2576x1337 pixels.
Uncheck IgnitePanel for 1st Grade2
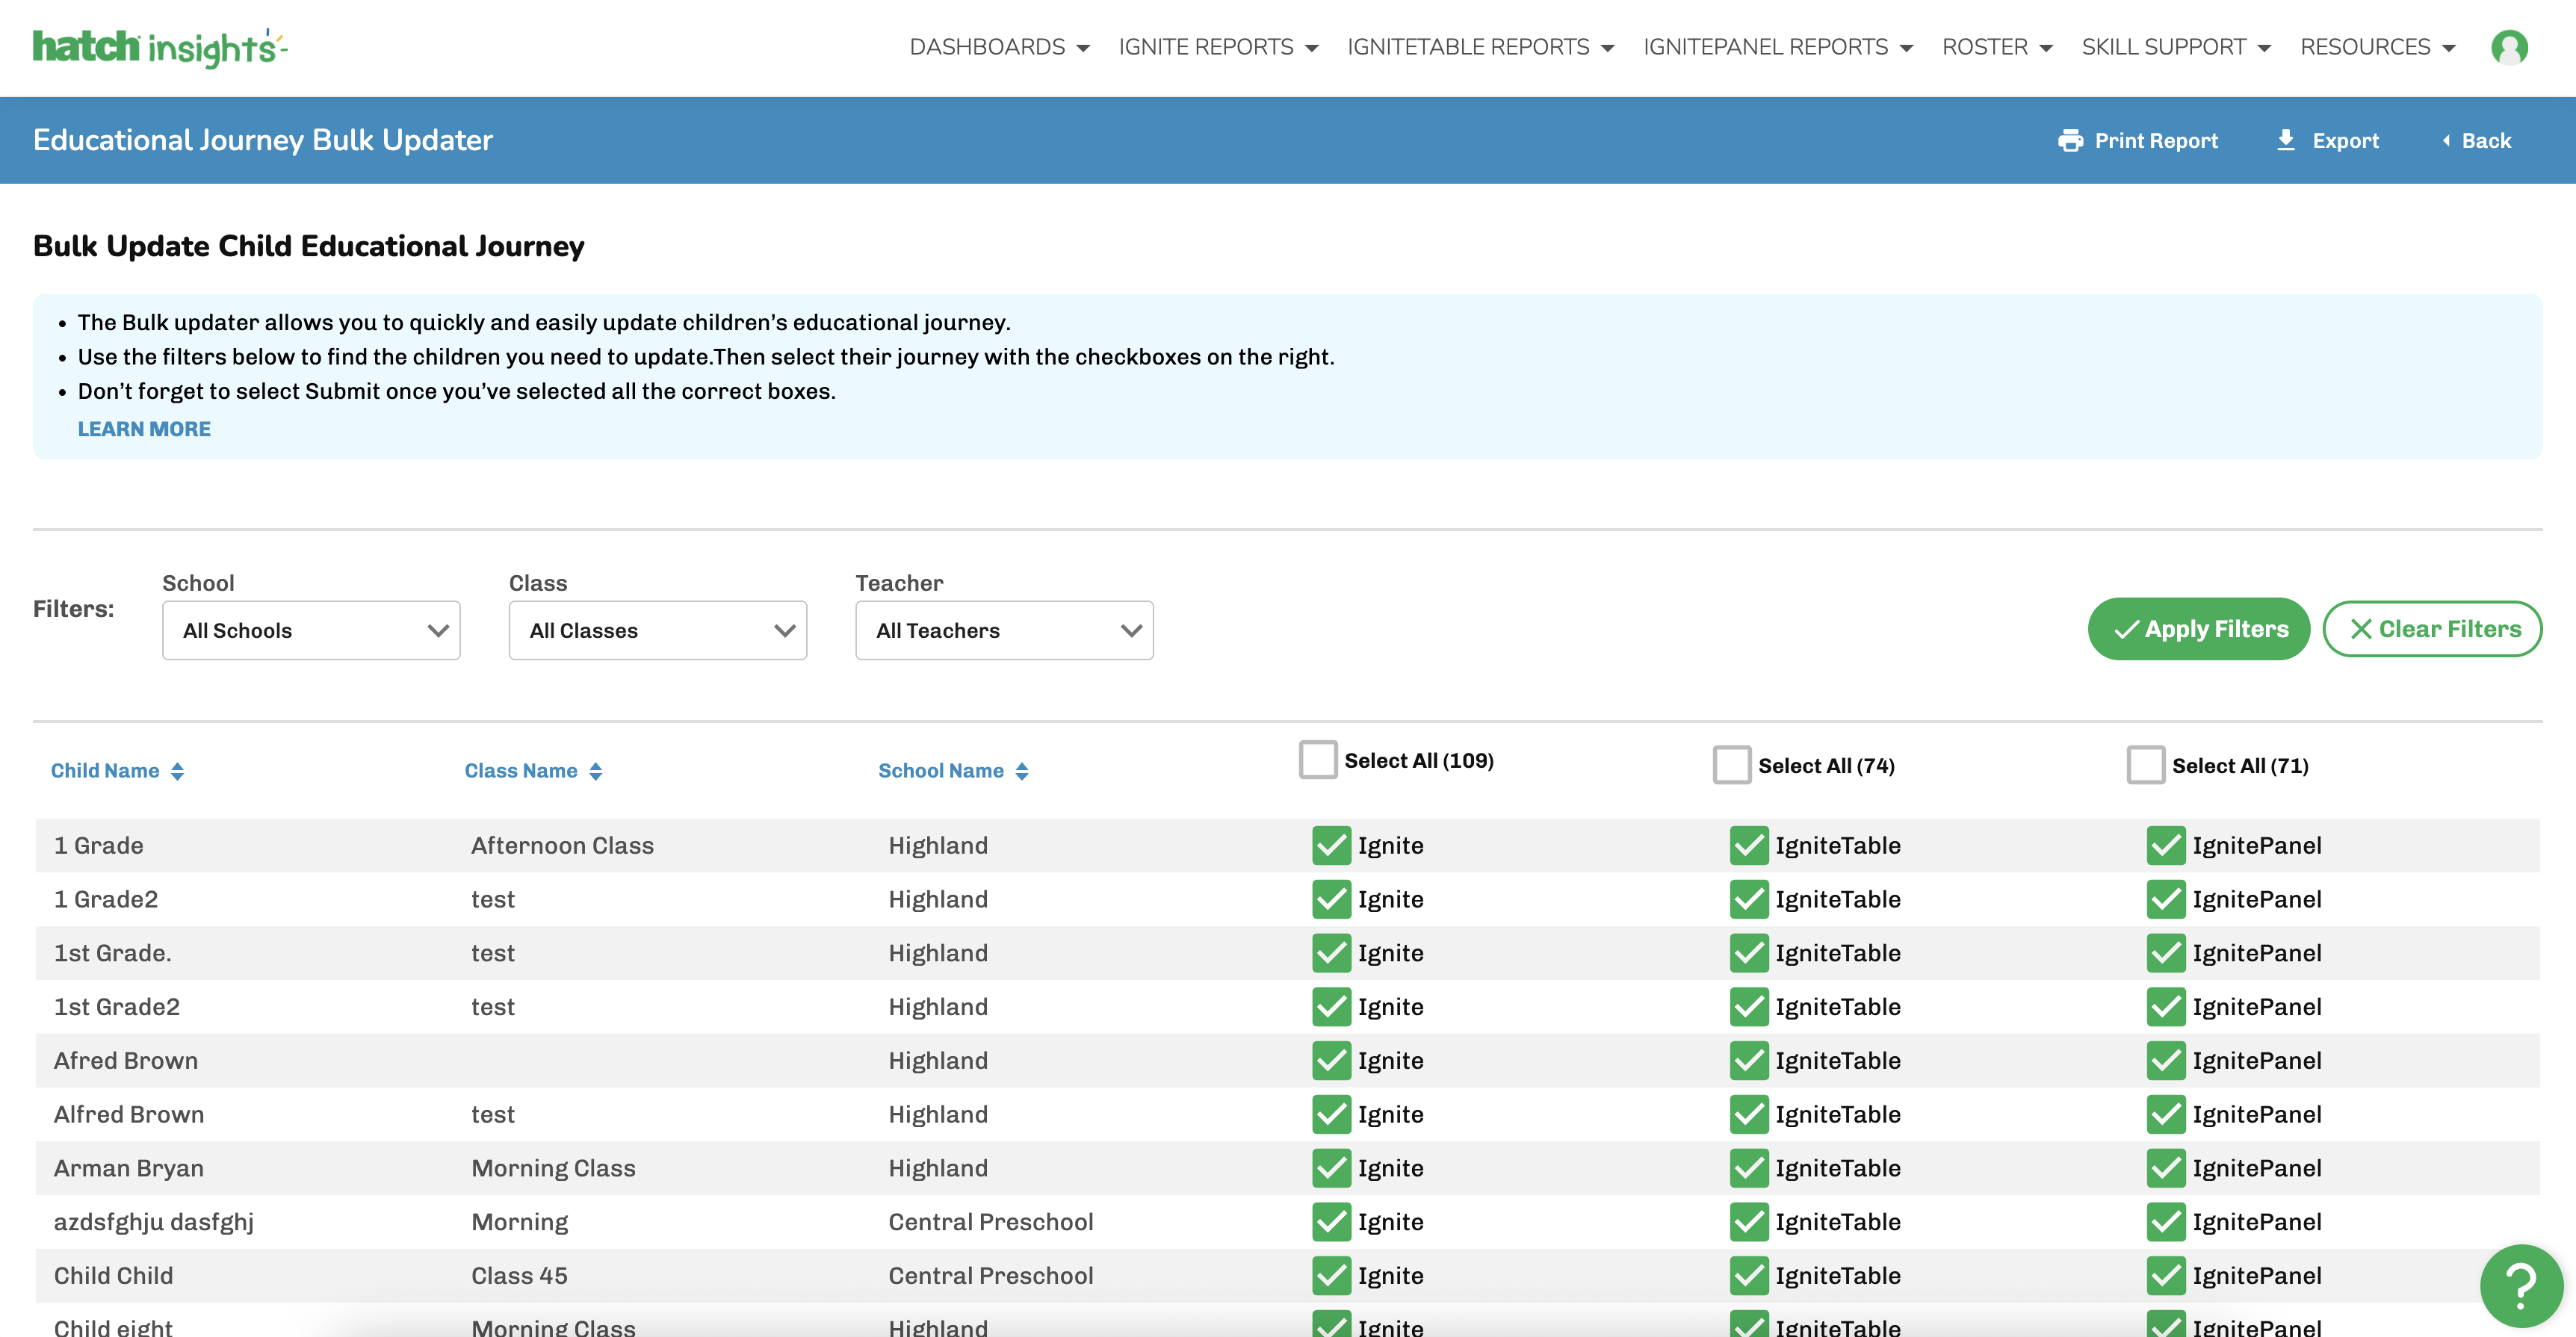click(x=2166, y=1007)
